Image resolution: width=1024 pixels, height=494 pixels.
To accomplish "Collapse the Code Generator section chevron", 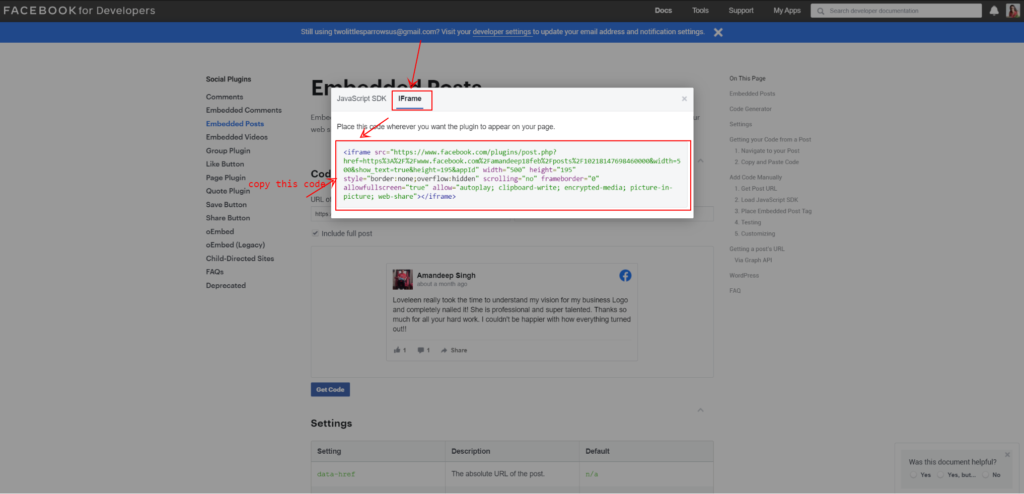I will pos(700,160).
